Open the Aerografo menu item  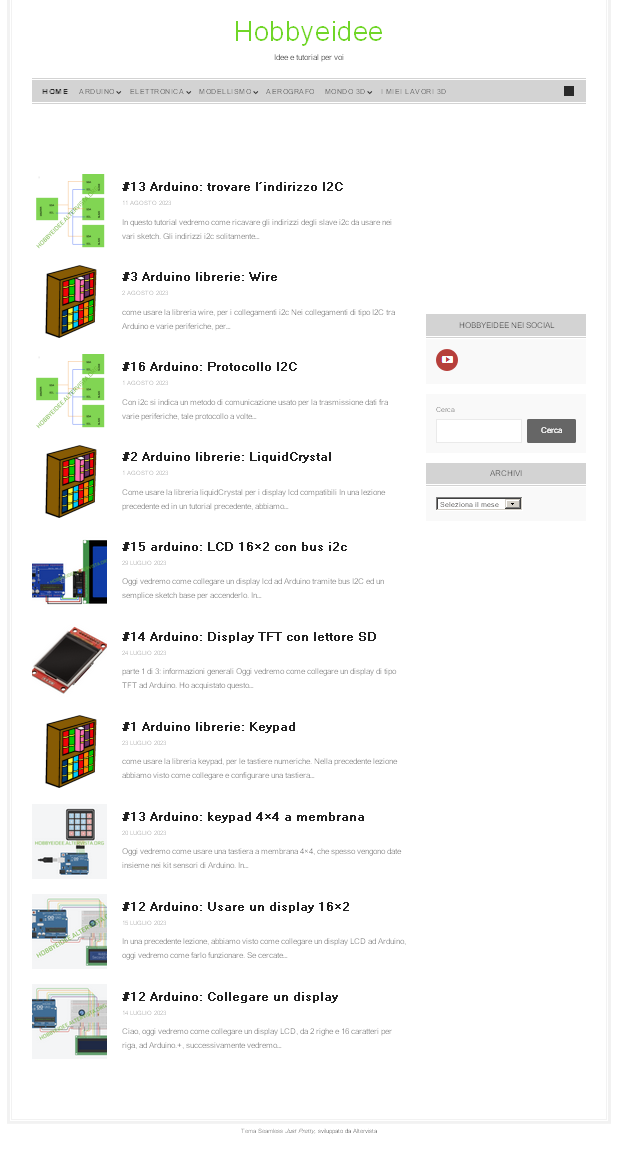coord(290,92)
